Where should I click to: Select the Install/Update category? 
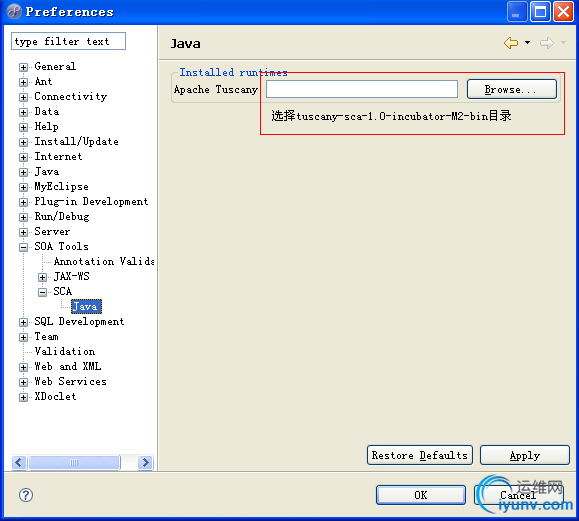76,142
